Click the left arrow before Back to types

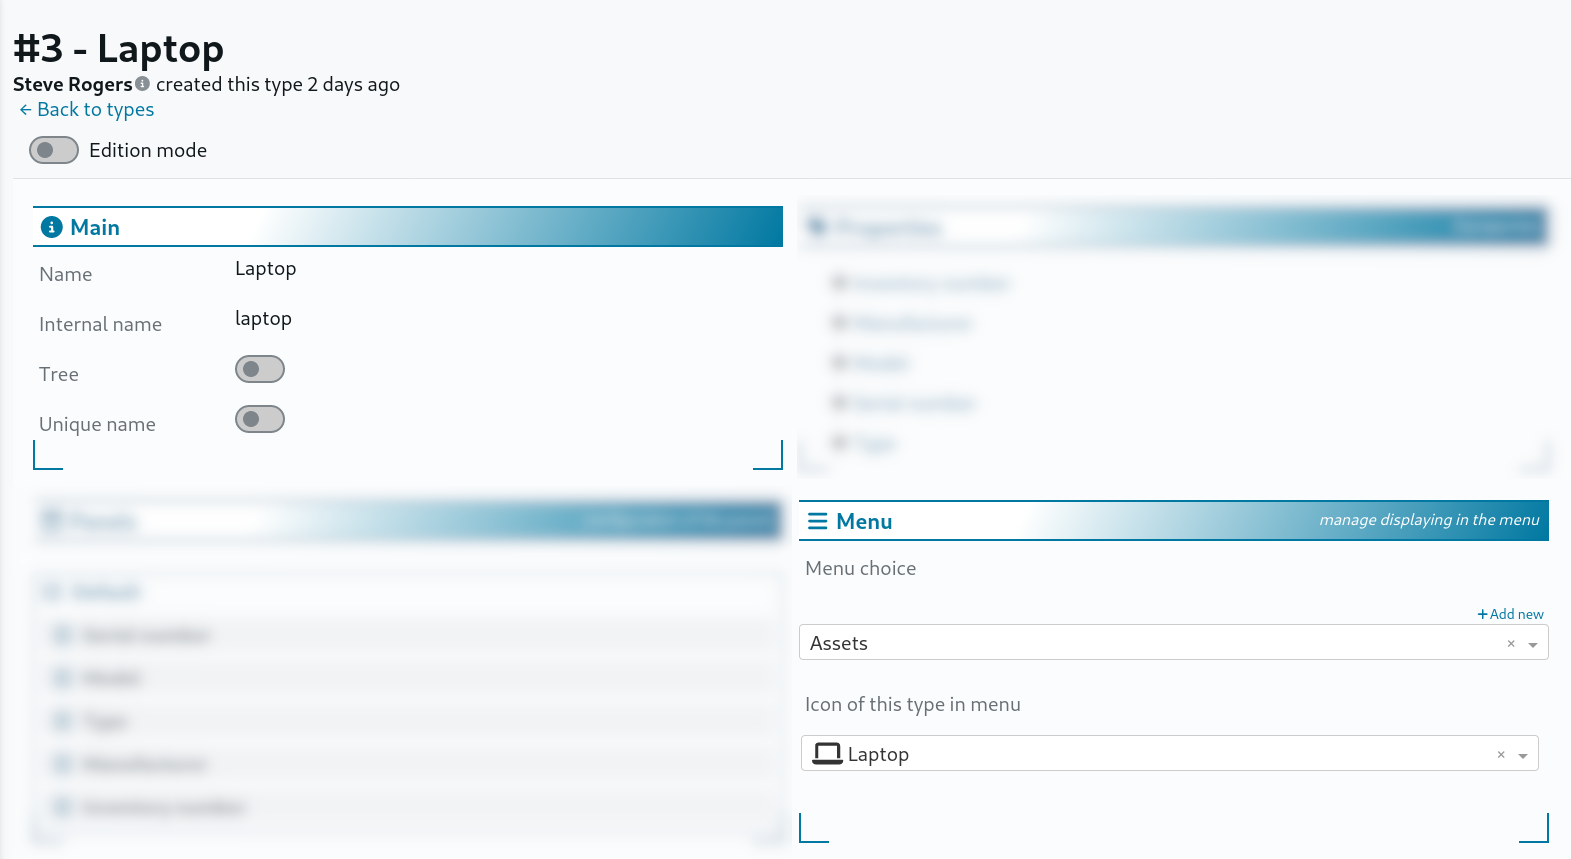pyautogui.click(x=25, y=110)
